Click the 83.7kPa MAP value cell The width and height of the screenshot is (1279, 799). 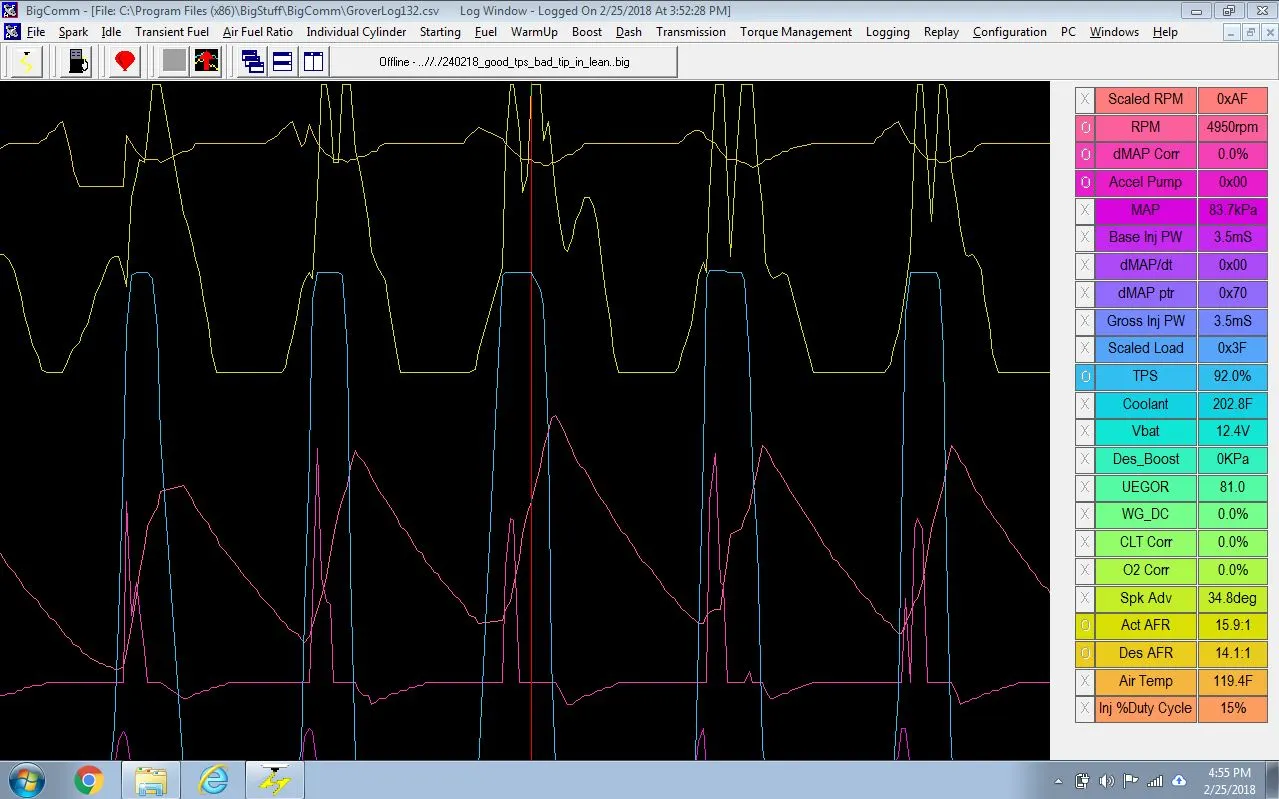pyautogui.click(x=1232, y=210)
